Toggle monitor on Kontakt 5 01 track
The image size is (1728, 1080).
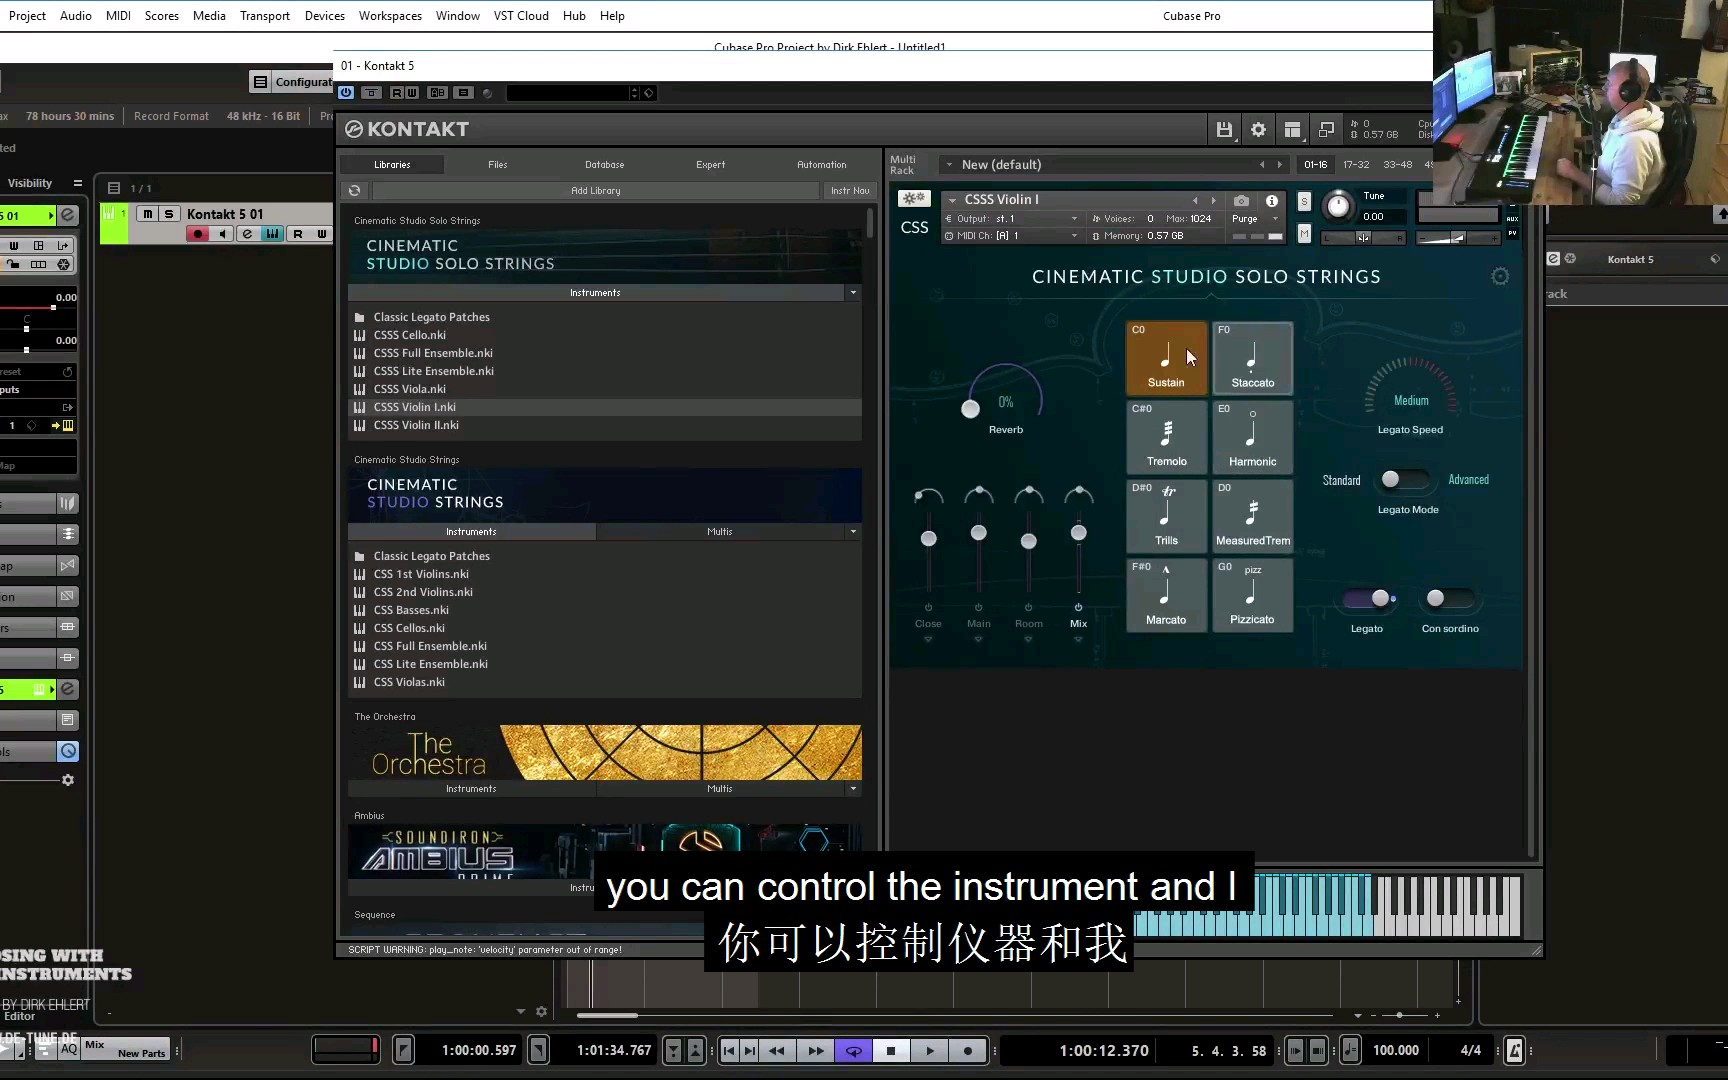[222, 234]
